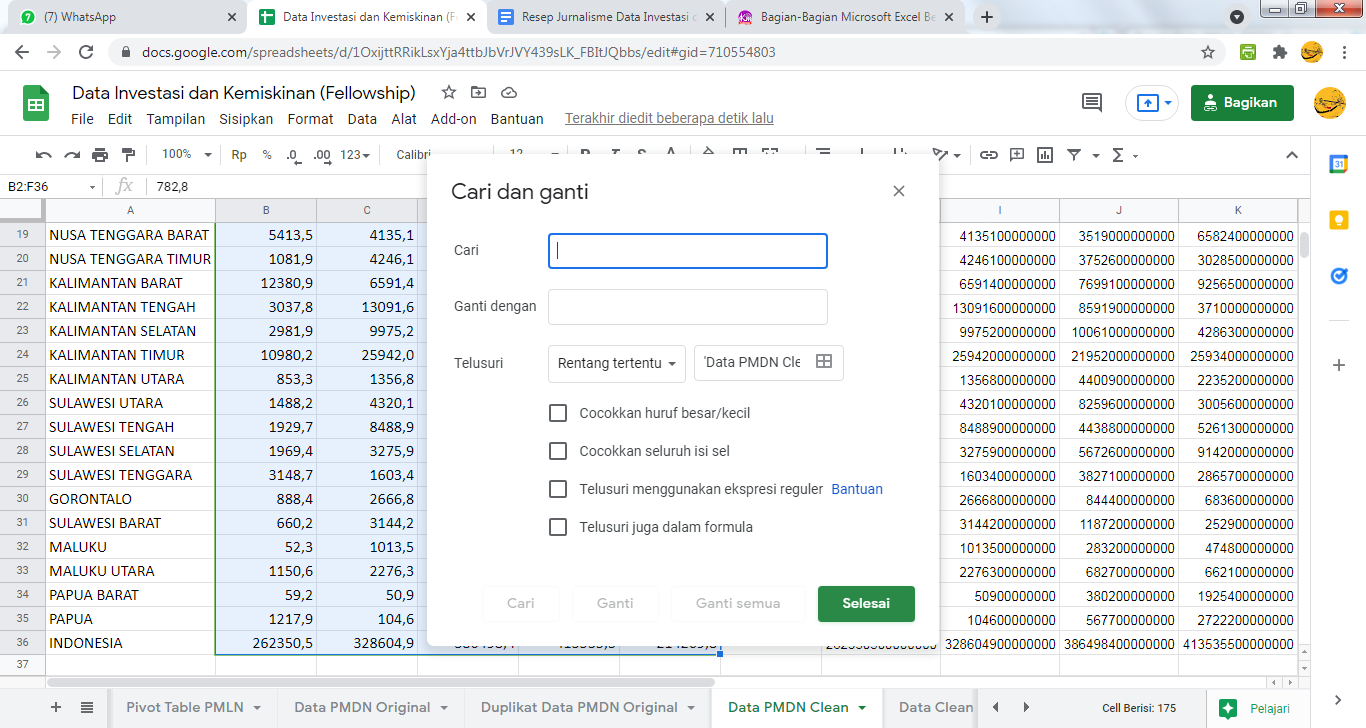This screenshot has width=1366, height=728.
Task: Click the print icon in toolbar
Action: point(100,155)
